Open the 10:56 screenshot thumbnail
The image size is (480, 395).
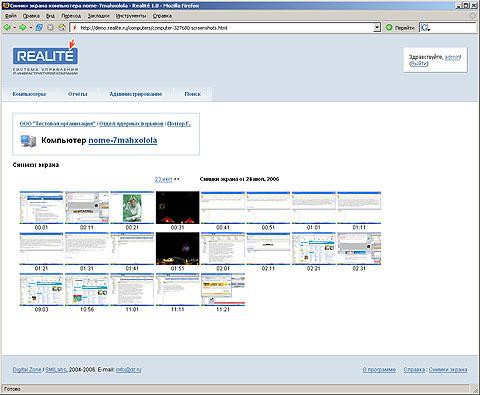(87, 290)
